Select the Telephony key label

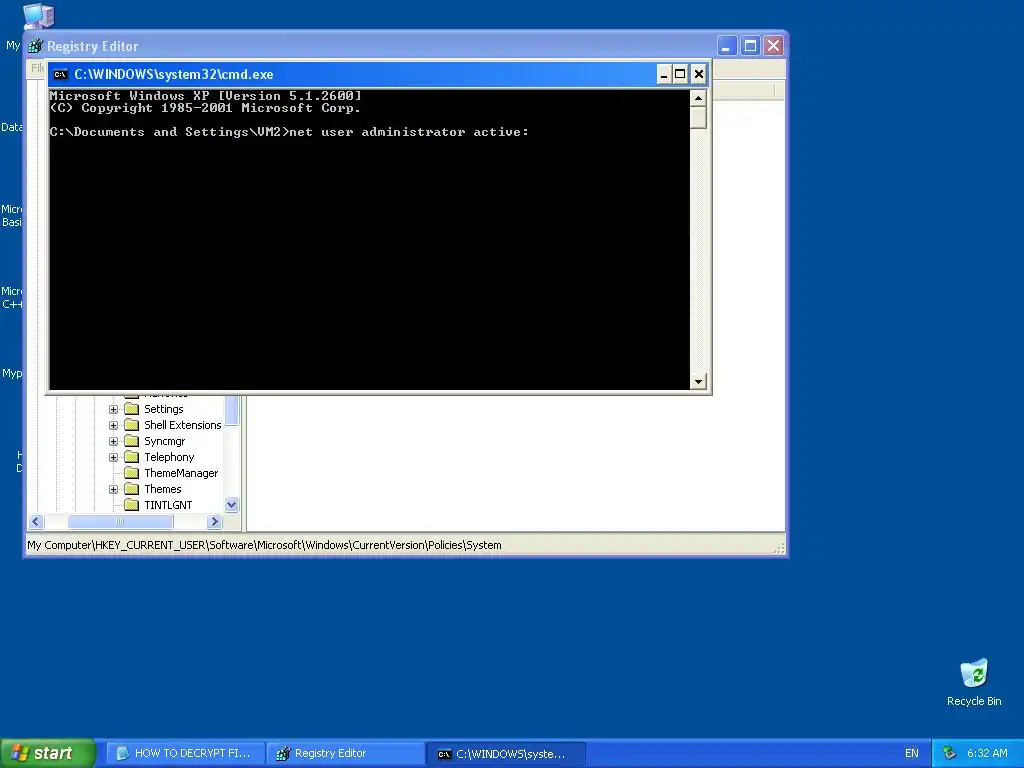point(169,457)
